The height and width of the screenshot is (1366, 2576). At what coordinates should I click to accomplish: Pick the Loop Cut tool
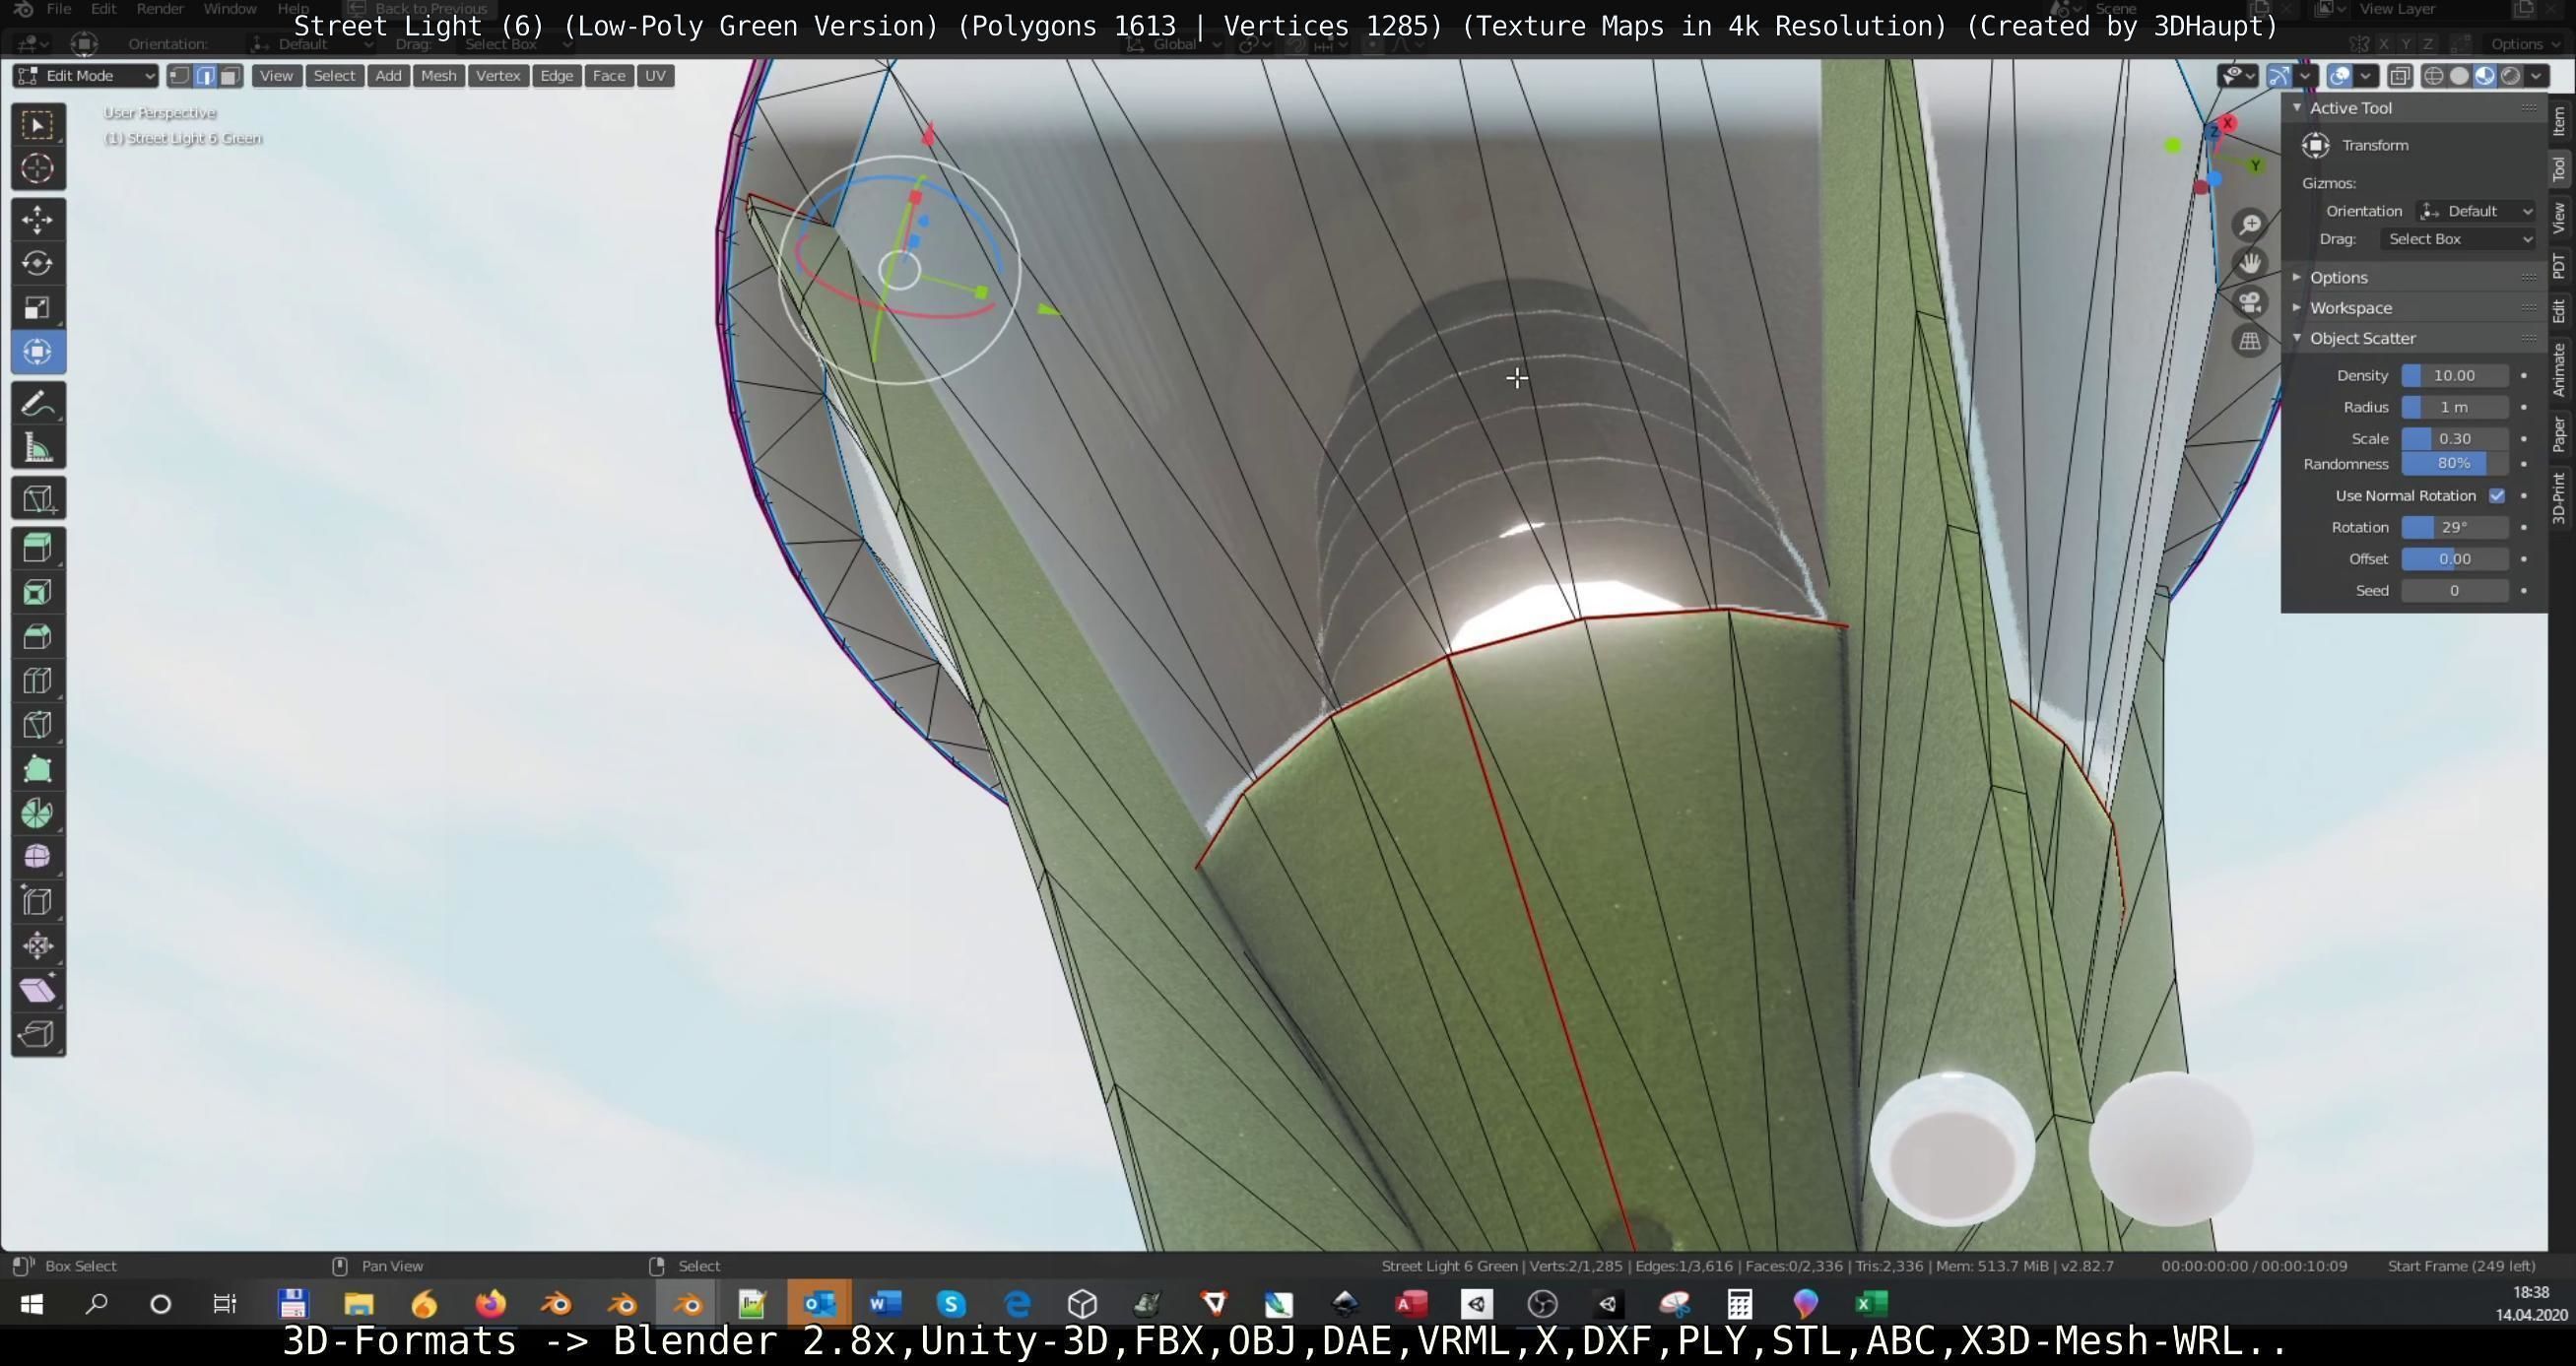[x=38, y=681]
